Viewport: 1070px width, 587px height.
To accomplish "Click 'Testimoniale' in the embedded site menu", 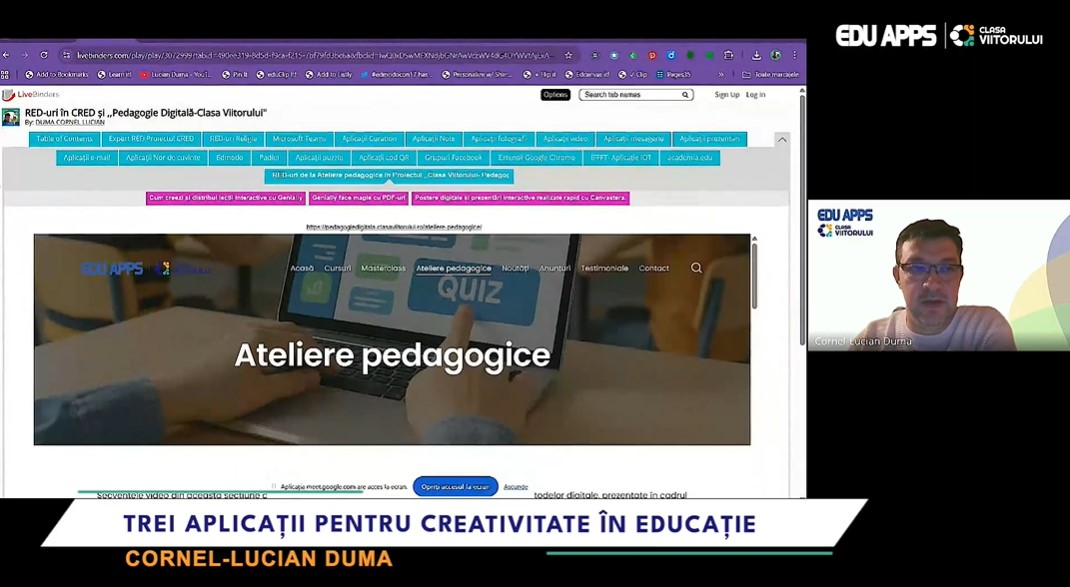I will coord(605,268).
